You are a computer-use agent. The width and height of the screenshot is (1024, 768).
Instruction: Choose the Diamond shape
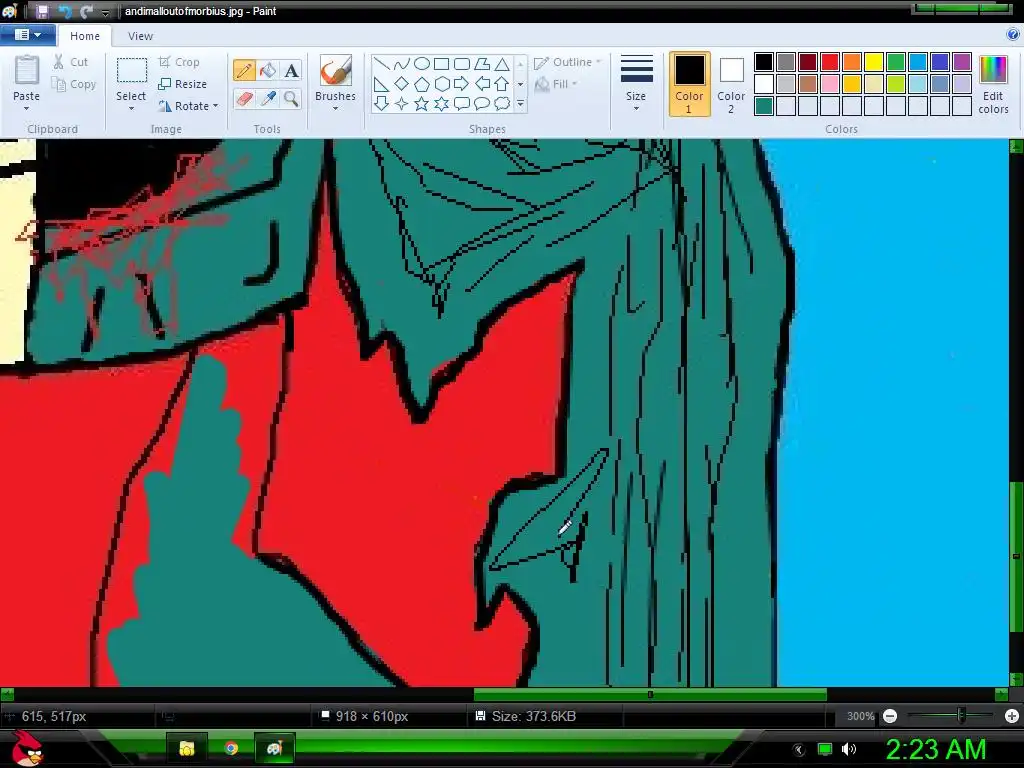pyautogui.click(x=402, y=84)
